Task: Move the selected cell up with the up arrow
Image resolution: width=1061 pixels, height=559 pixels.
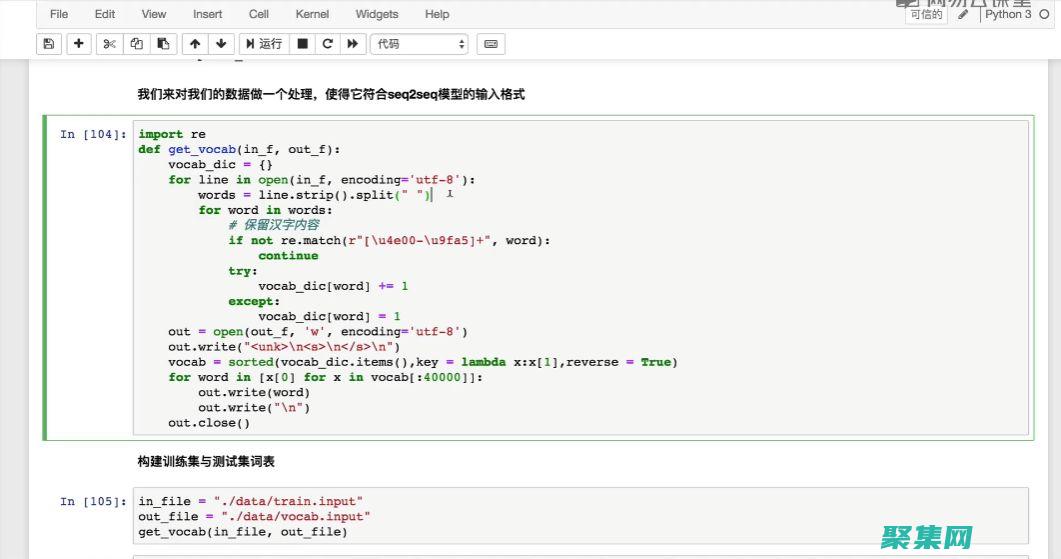Action: click(195, 44)
